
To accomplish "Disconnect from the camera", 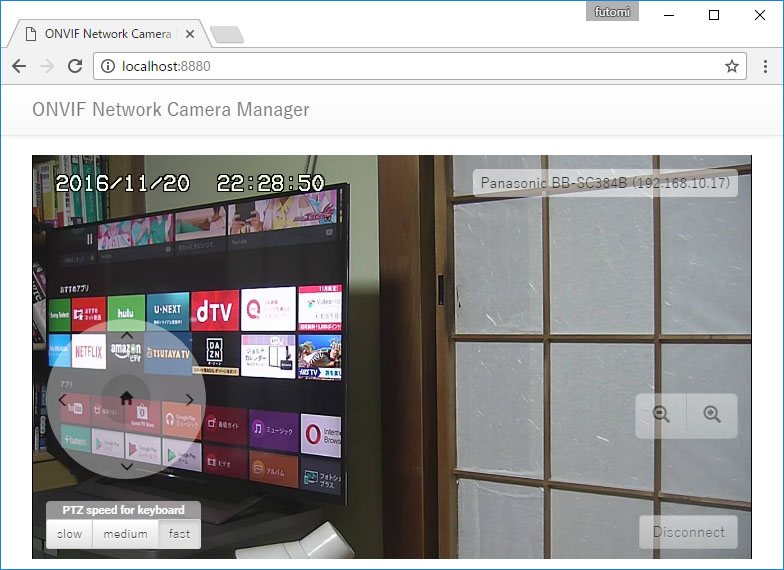I will click(688, 532).
